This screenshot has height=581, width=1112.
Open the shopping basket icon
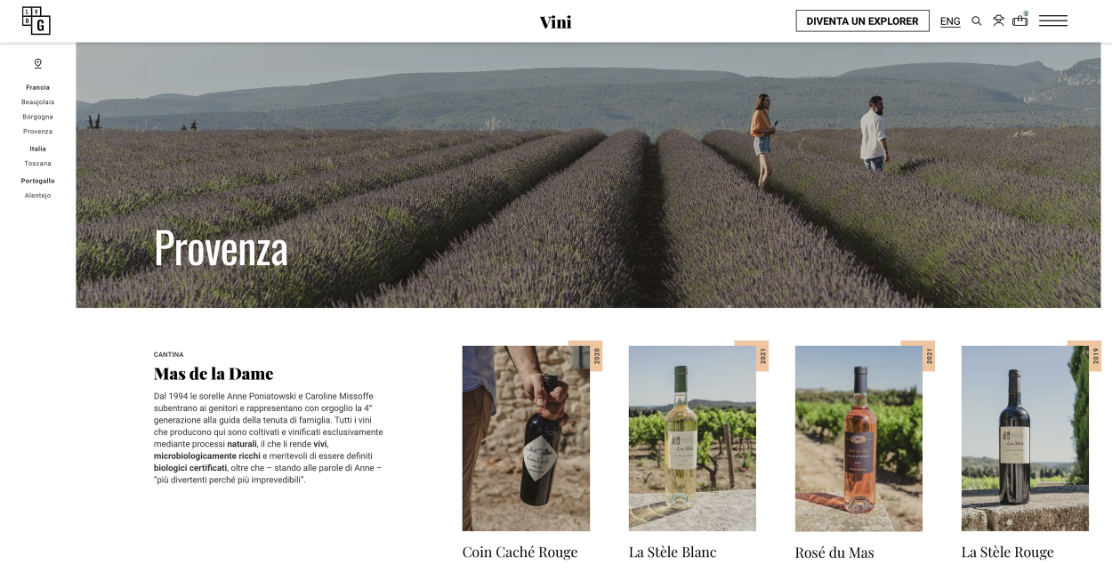1021,20
